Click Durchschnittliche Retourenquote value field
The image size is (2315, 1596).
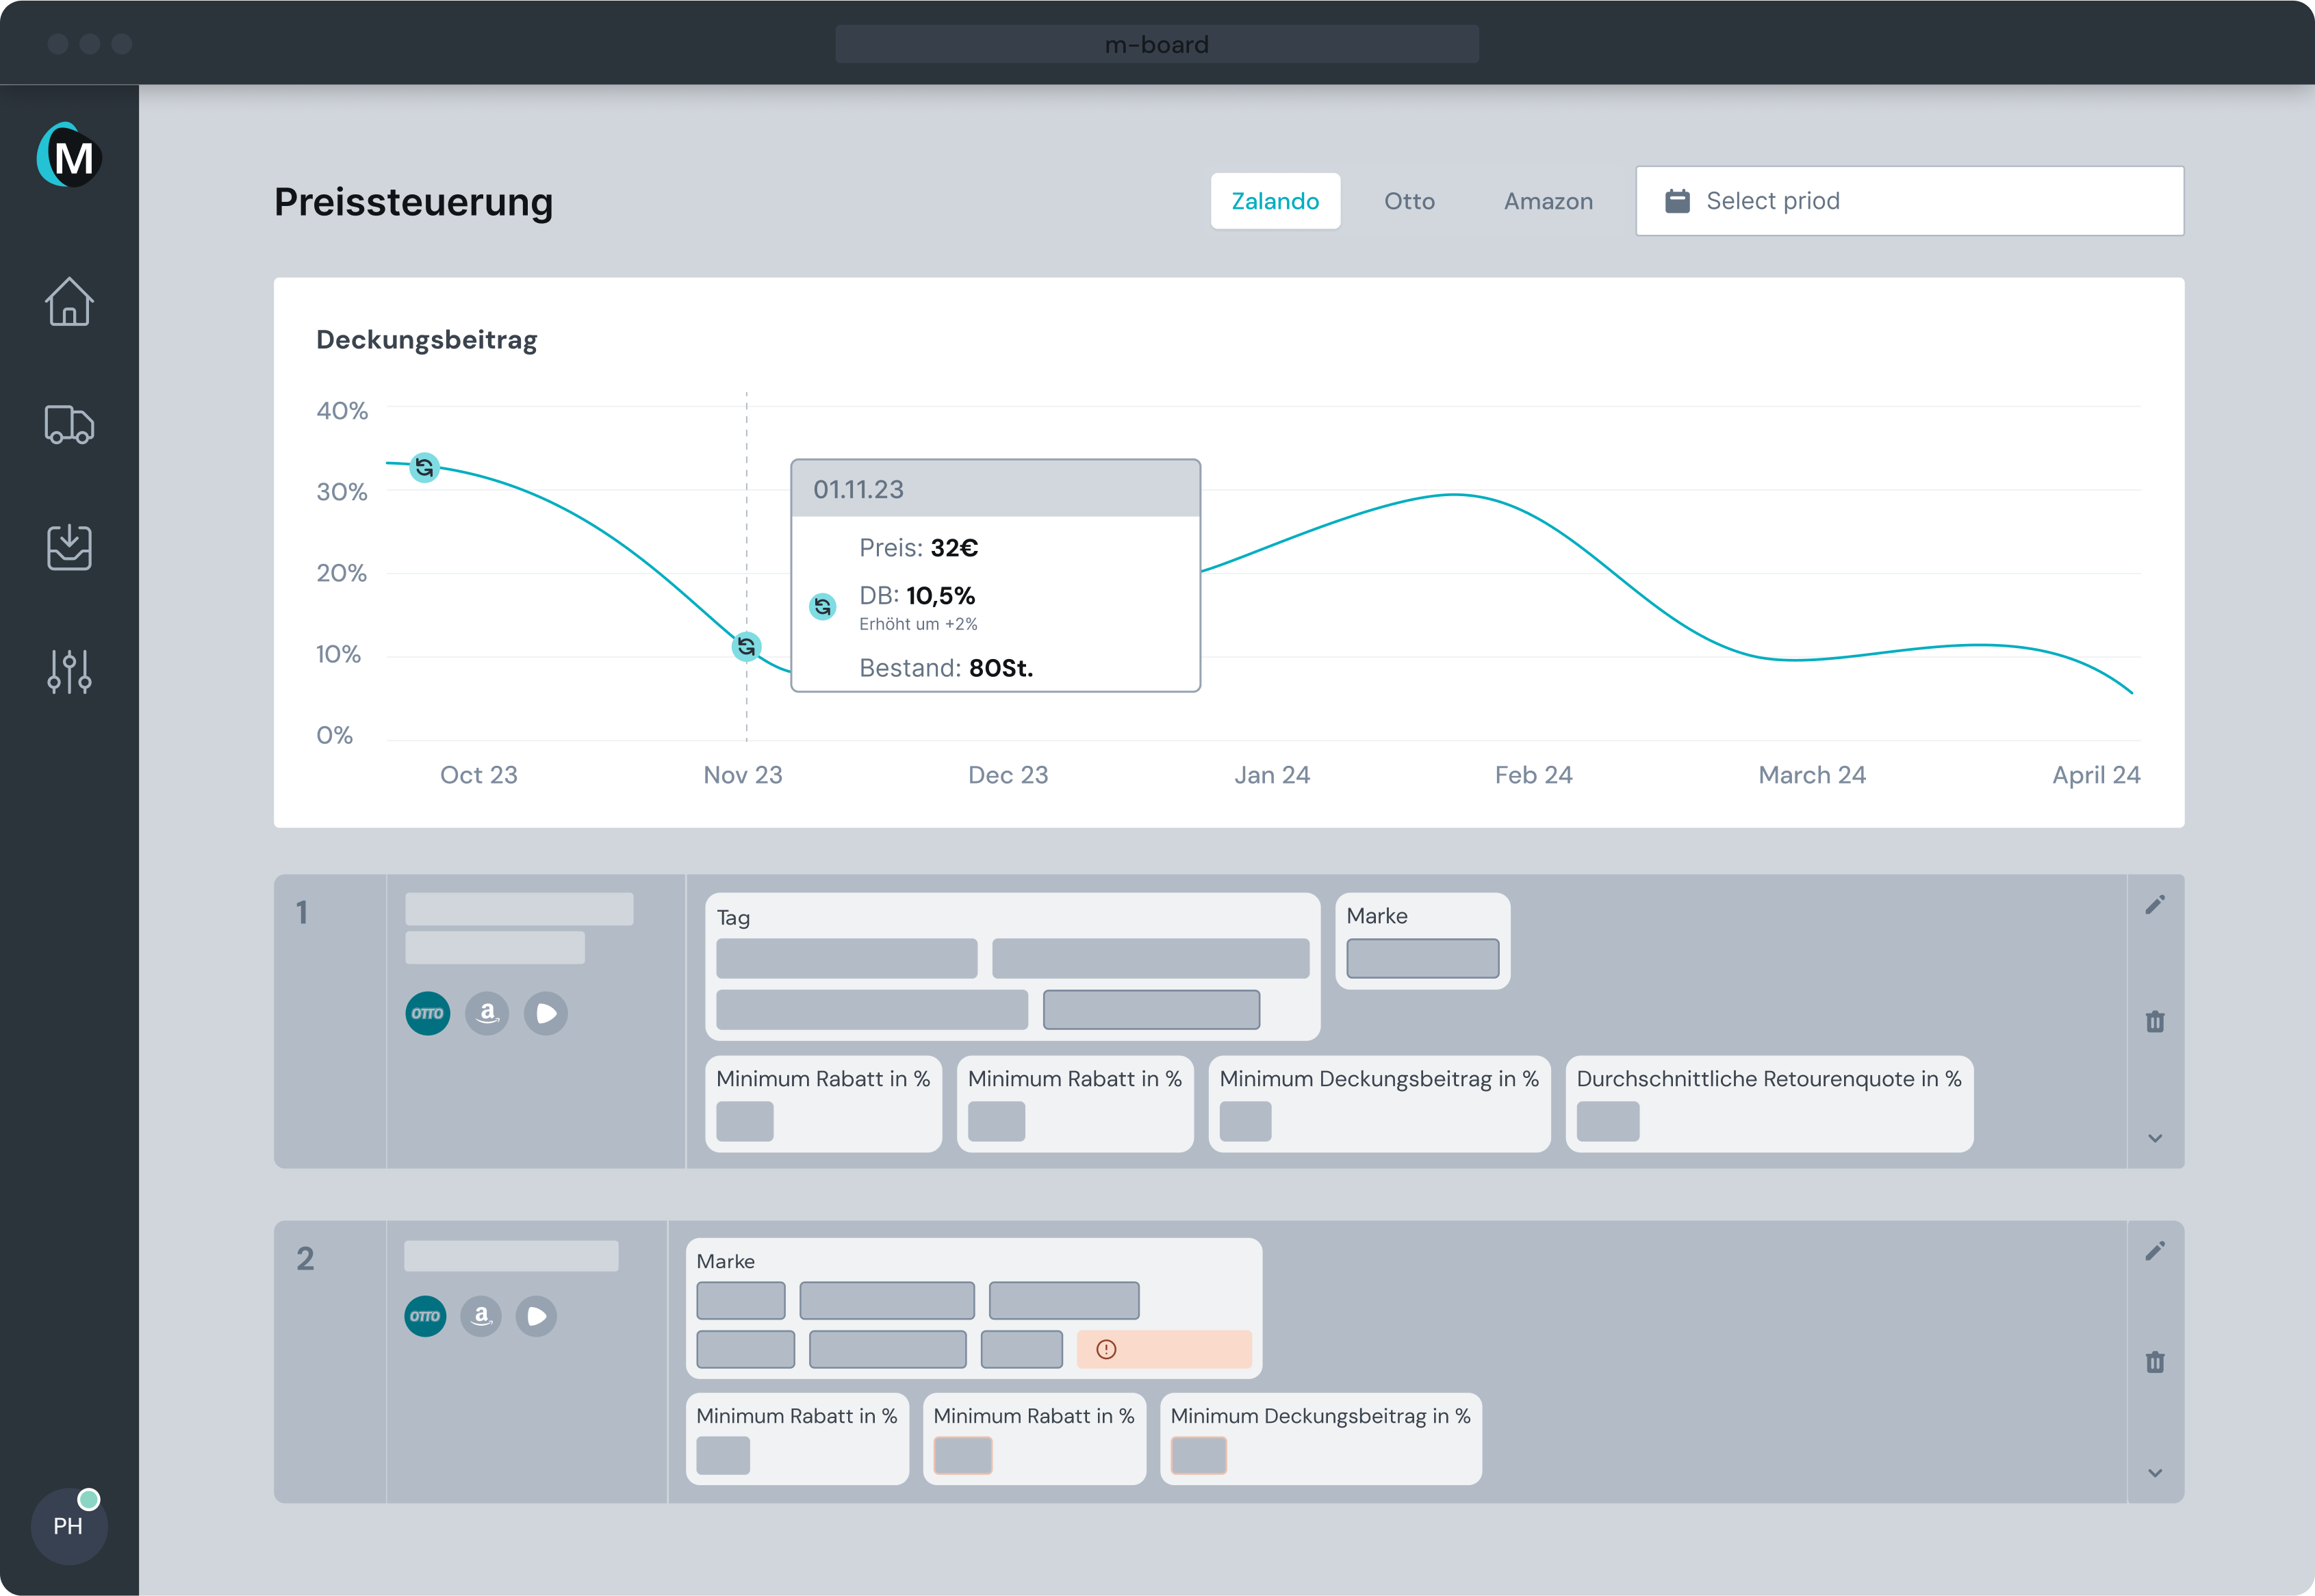coord(1608,1121)
